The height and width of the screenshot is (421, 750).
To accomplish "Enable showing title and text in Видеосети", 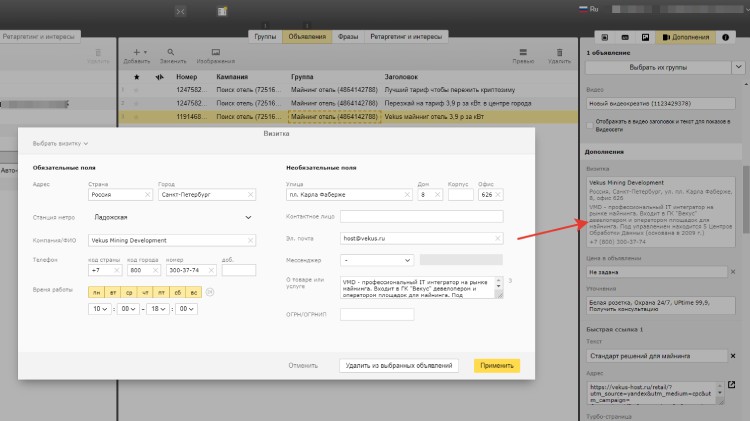I will click(x=588, y=126).
